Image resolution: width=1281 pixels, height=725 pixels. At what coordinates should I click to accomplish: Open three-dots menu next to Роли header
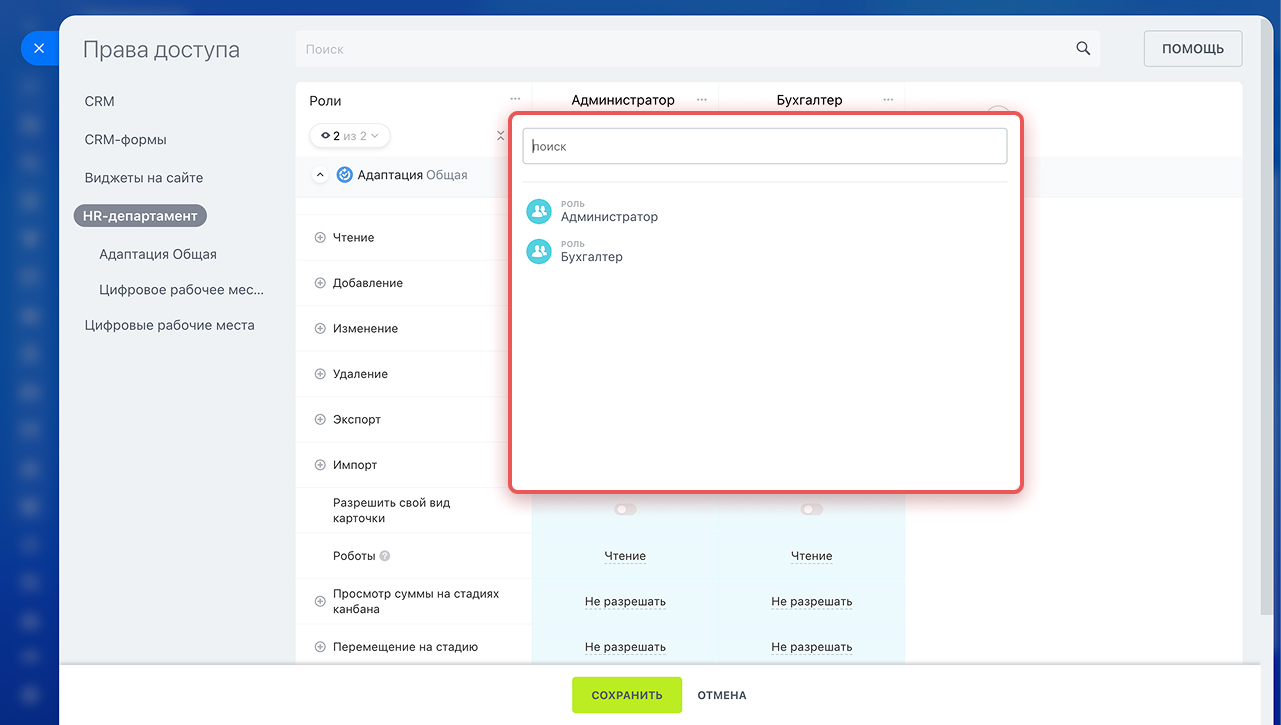(515, 100)
